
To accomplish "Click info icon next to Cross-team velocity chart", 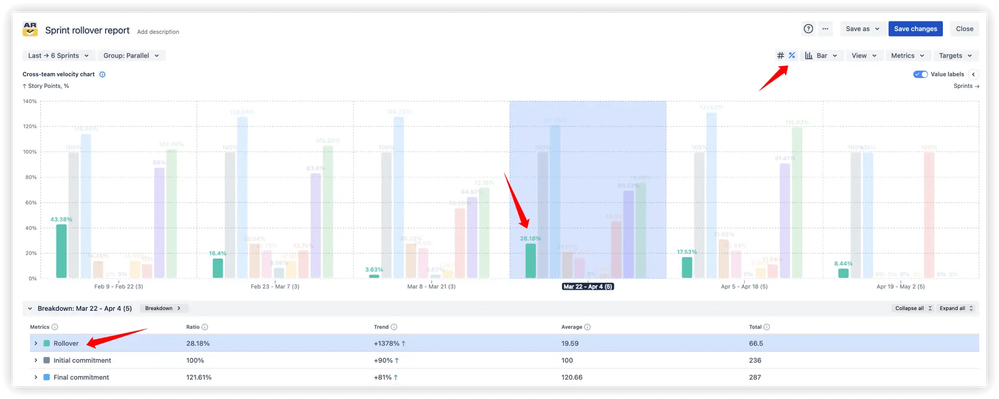I will pyautogui.click(x=103, y=75).
